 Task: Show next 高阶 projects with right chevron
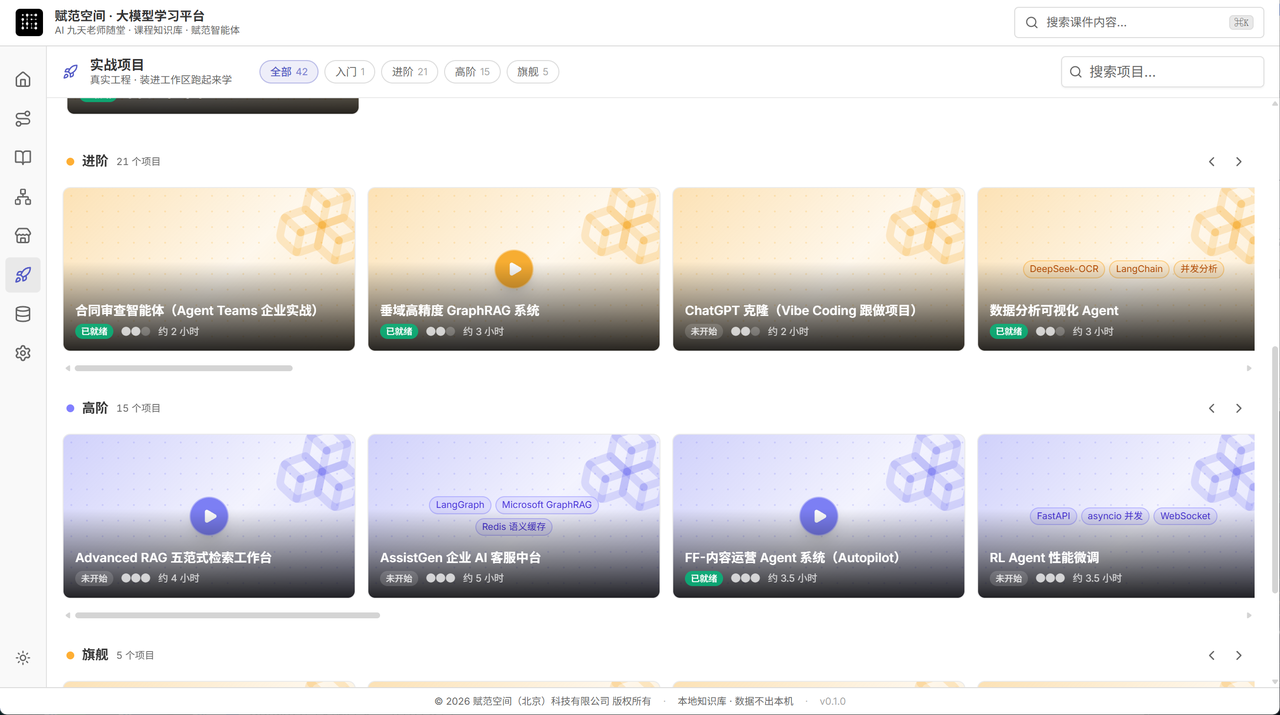(x=1239, y=408)
